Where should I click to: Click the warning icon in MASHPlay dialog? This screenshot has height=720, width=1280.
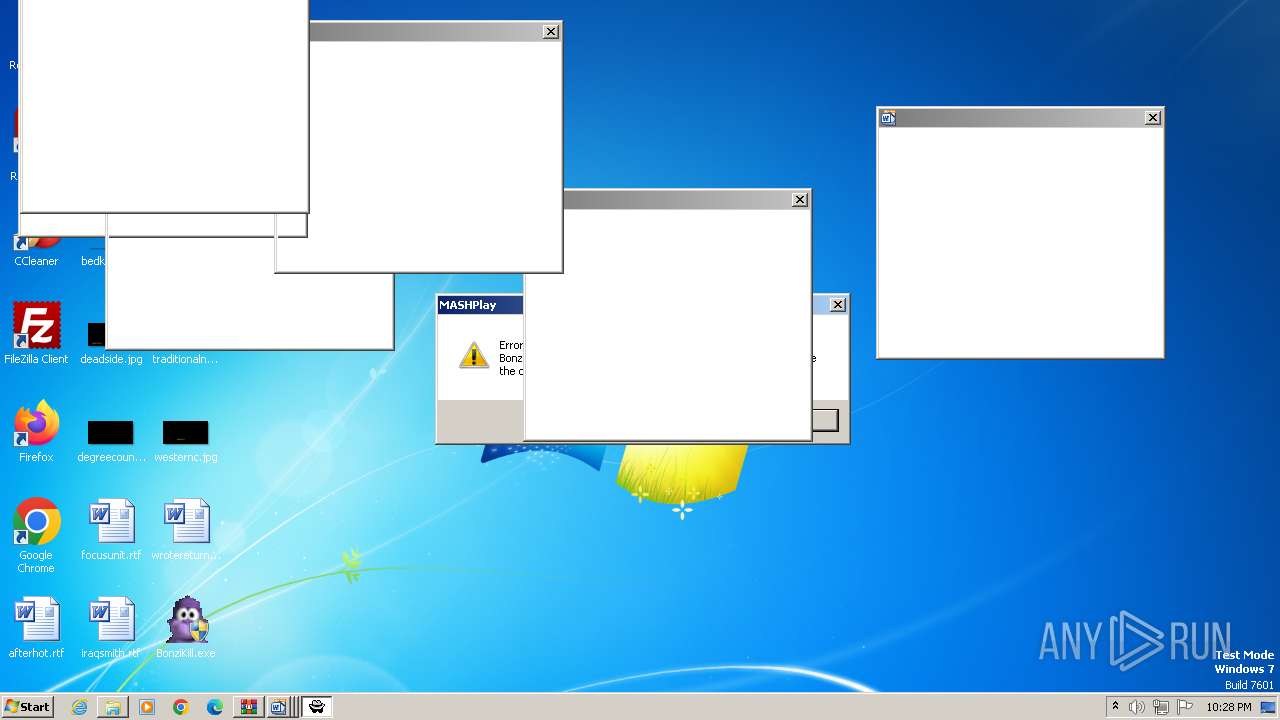pos(474,355)
